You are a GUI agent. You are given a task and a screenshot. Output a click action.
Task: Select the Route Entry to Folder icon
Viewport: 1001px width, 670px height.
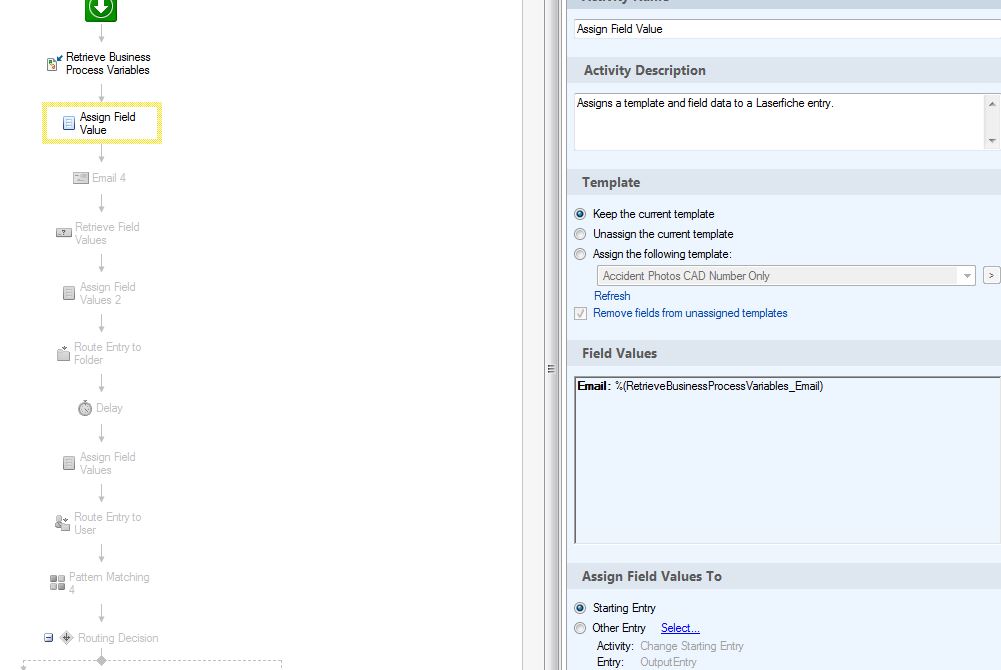pyautogui.click(x=64, y=353)
